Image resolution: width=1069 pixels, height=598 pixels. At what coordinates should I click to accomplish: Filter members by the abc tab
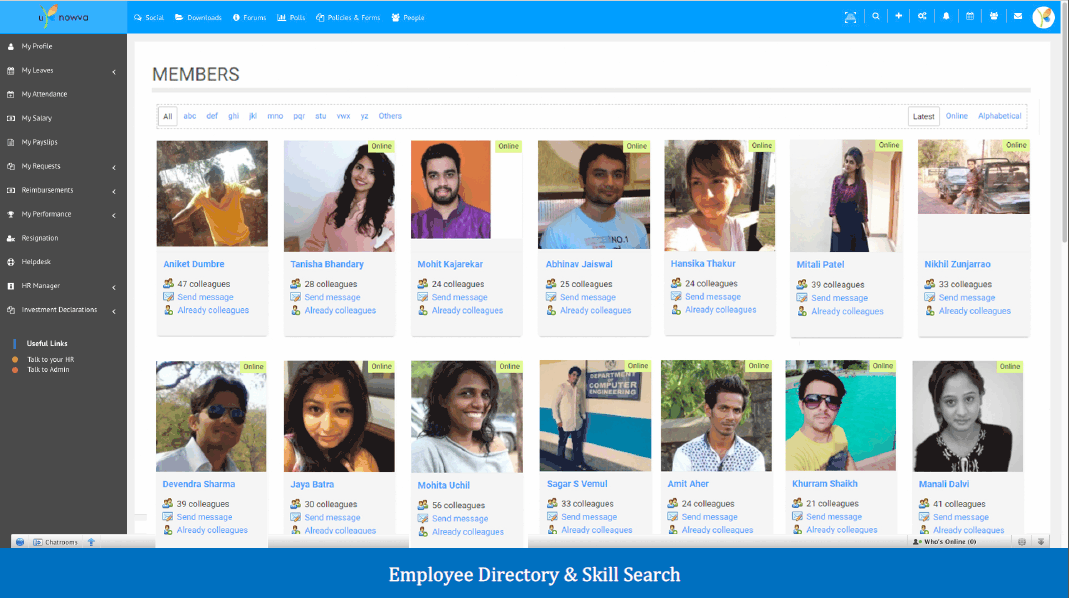[190, 116]
